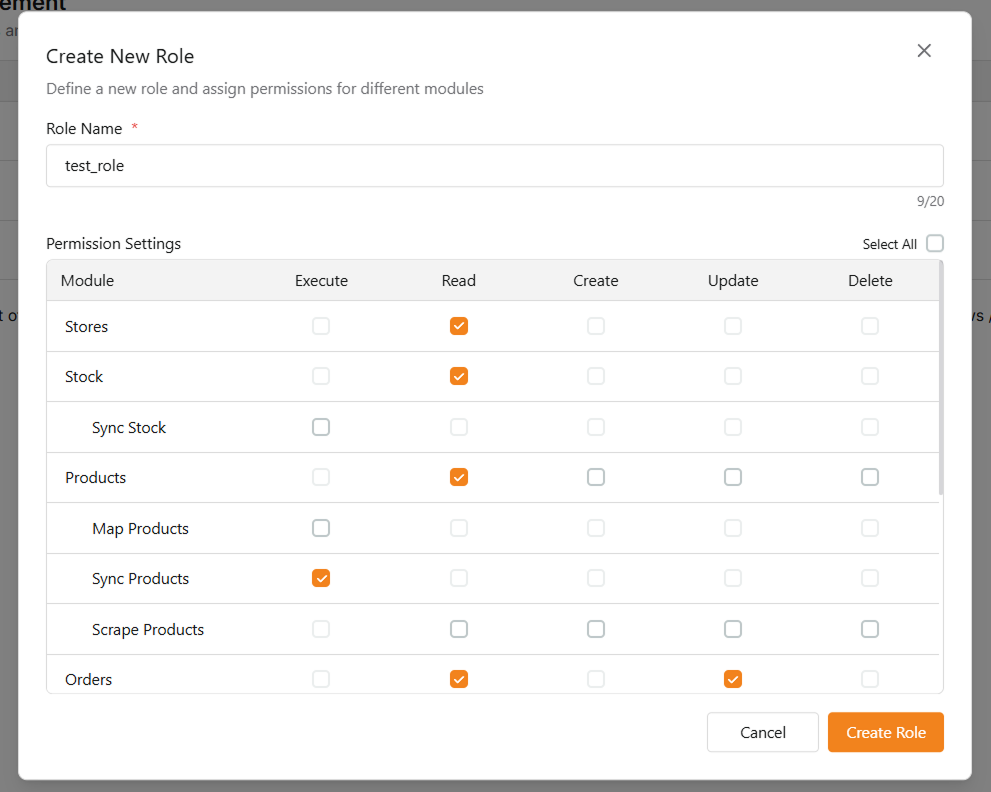991x792 pixels.
Task: Select the Stock module row label
Action: tap(84, 377)
